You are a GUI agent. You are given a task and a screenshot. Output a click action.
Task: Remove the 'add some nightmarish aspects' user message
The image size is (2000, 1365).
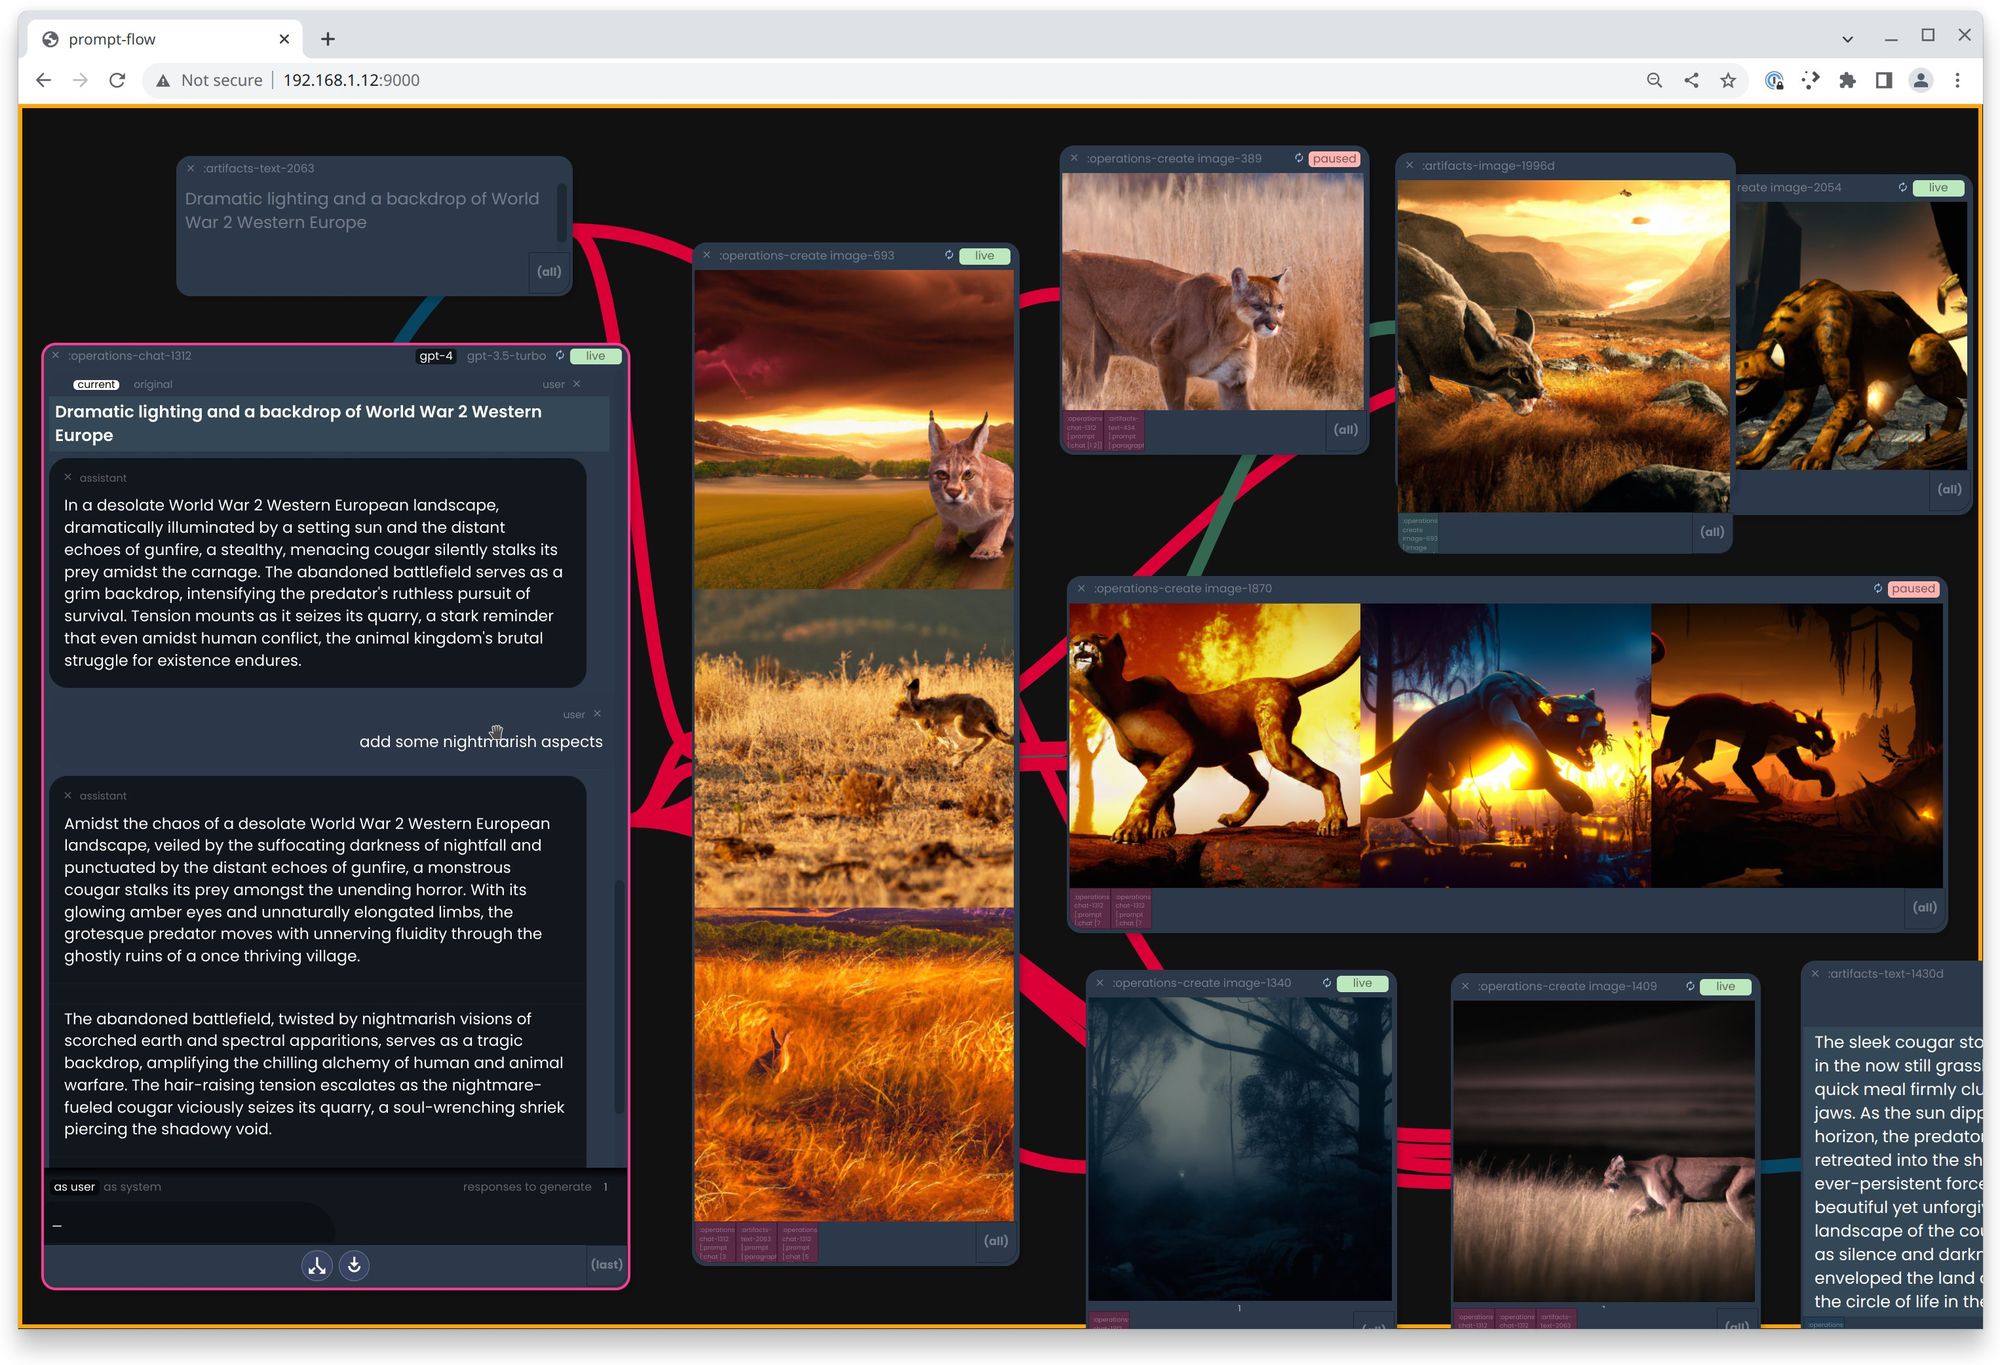pyautogui.click(x=597, y=714)
